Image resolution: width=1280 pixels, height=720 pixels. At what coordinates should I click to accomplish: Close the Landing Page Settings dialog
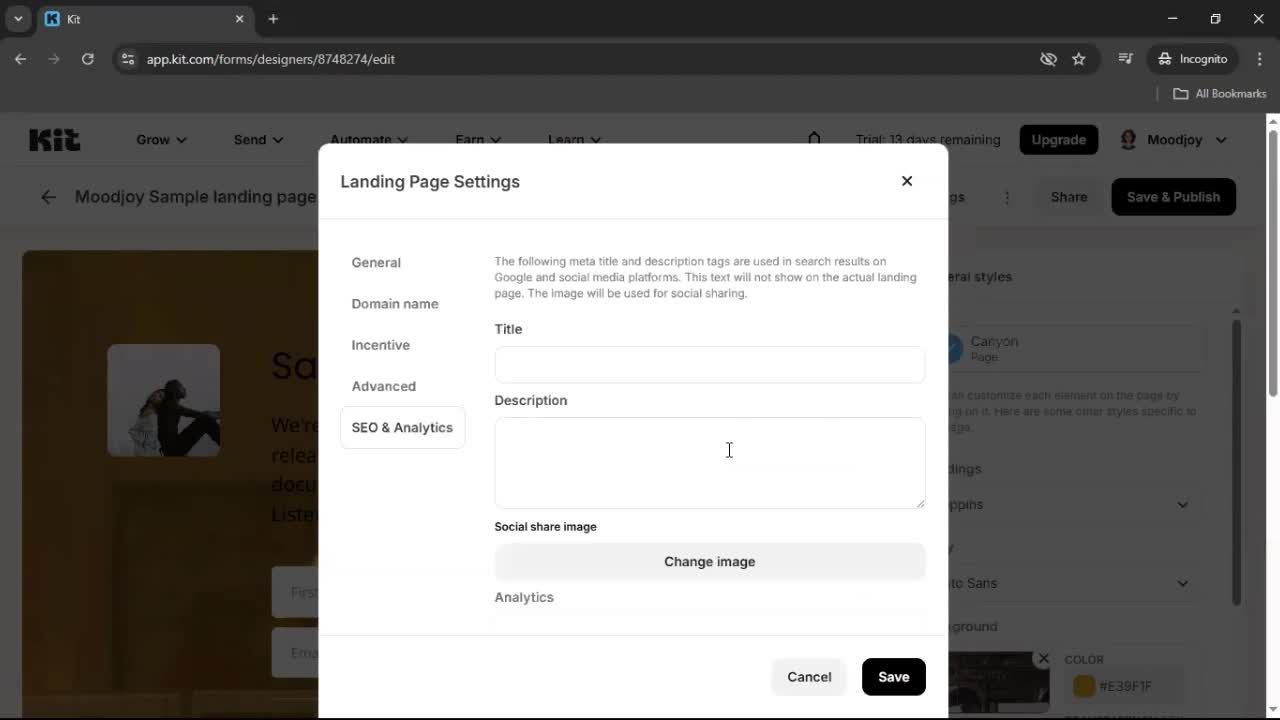pyautogui.click(x=906, y=181)
